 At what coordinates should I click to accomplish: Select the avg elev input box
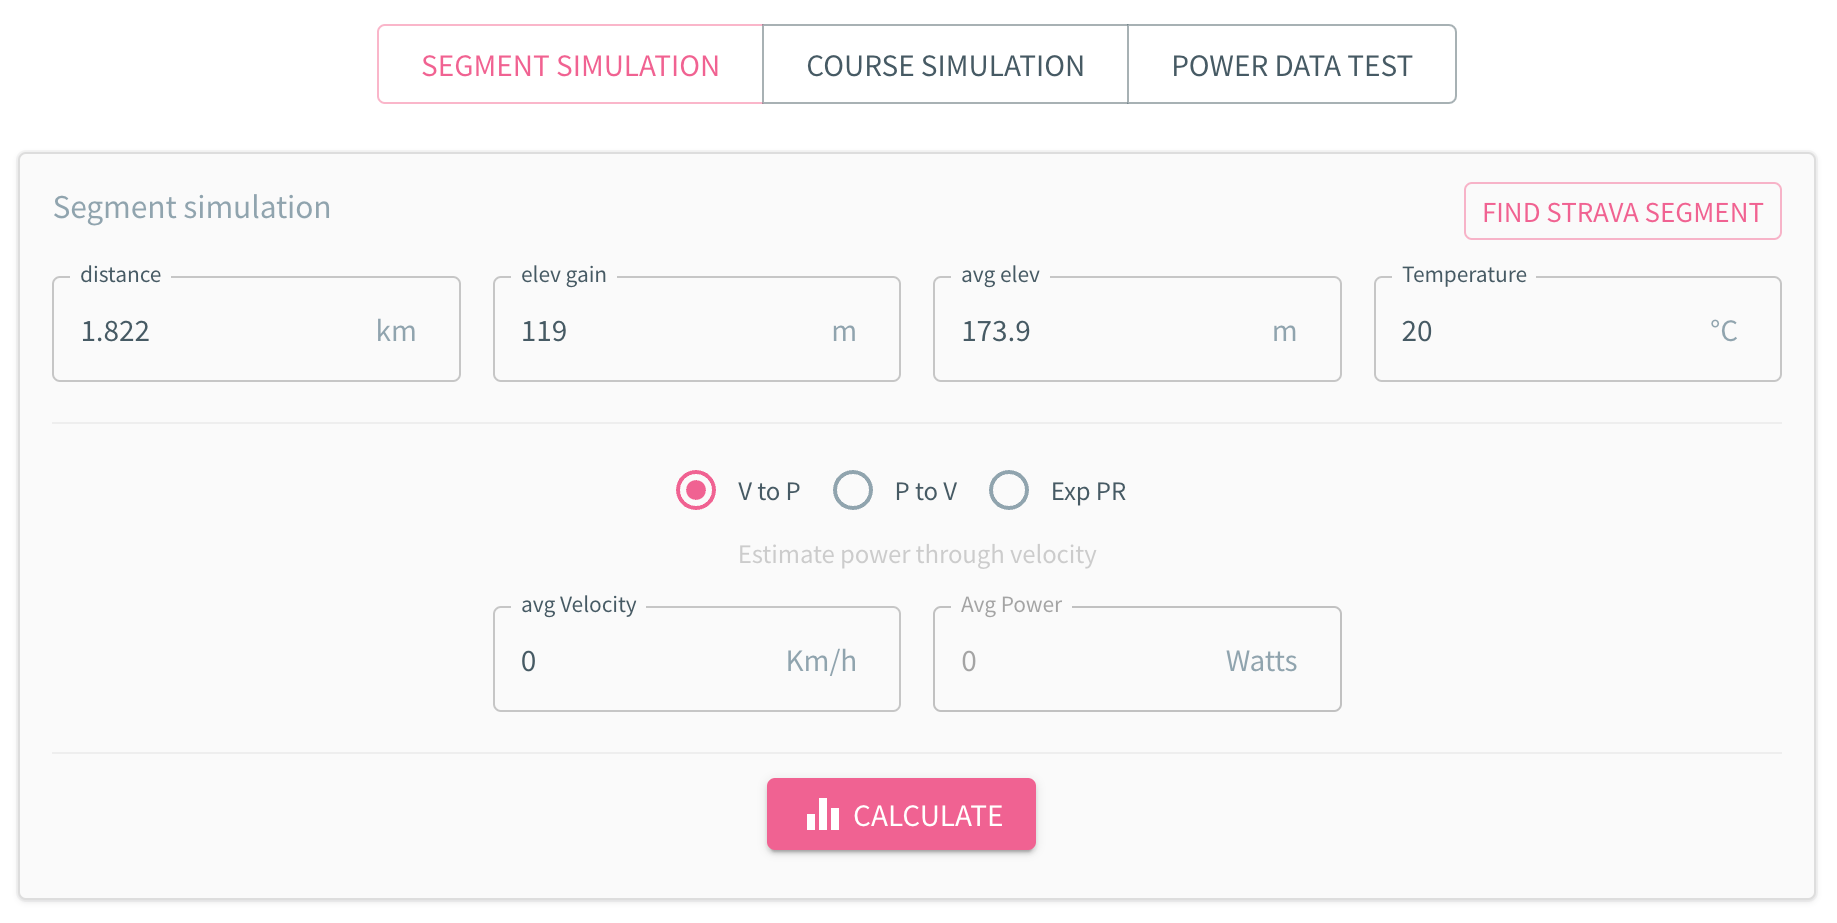pyautogui.click(x=1100, y=331)
